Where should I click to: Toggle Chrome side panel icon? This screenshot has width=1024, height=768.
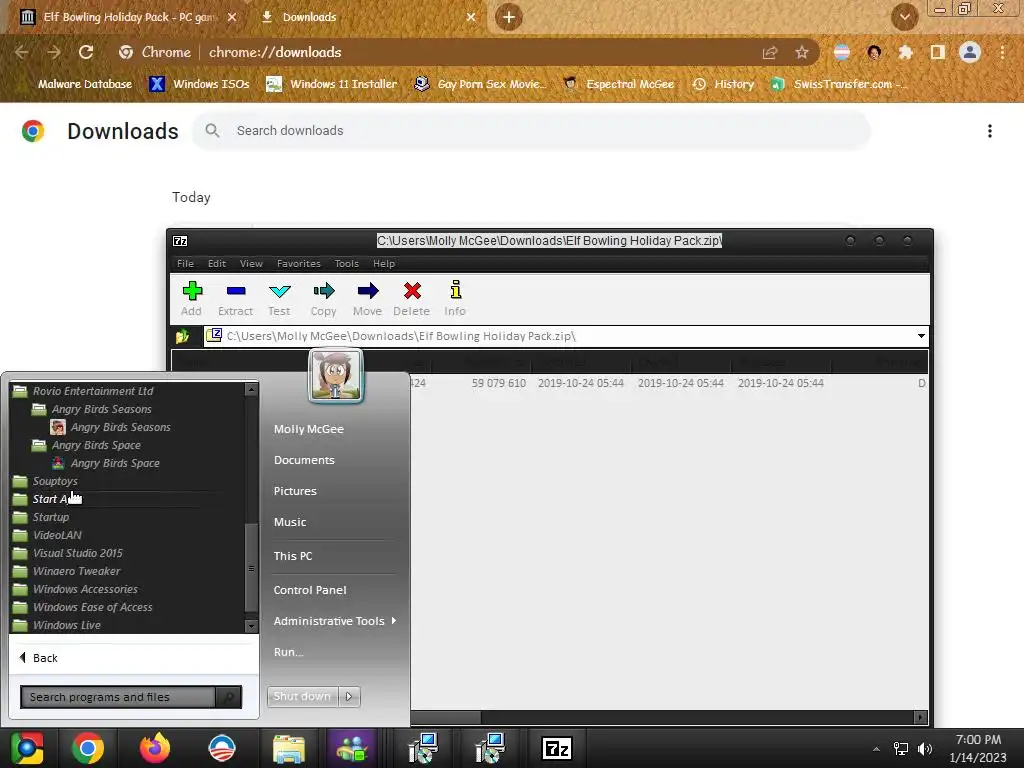[x=938, y=52]
